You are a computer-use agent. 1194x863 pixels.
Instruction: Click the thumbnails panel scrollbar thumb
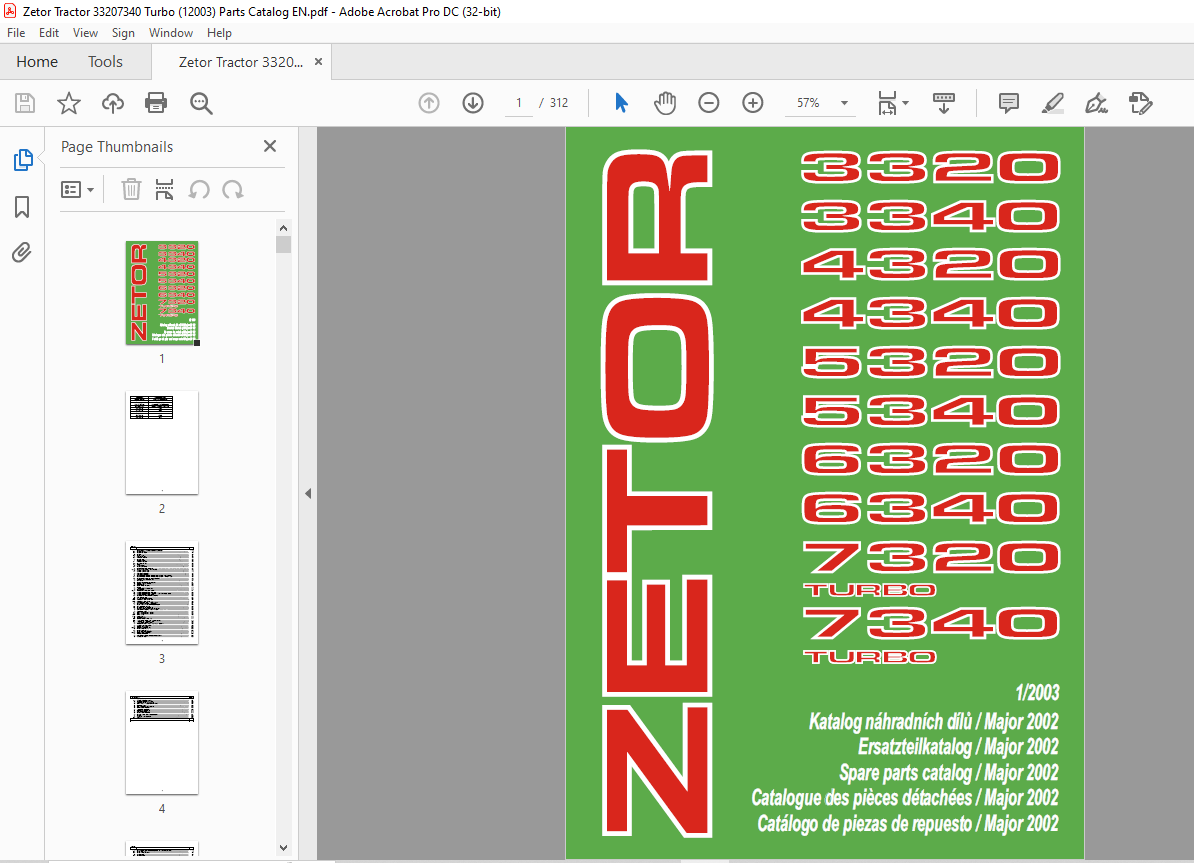[283, 245]
